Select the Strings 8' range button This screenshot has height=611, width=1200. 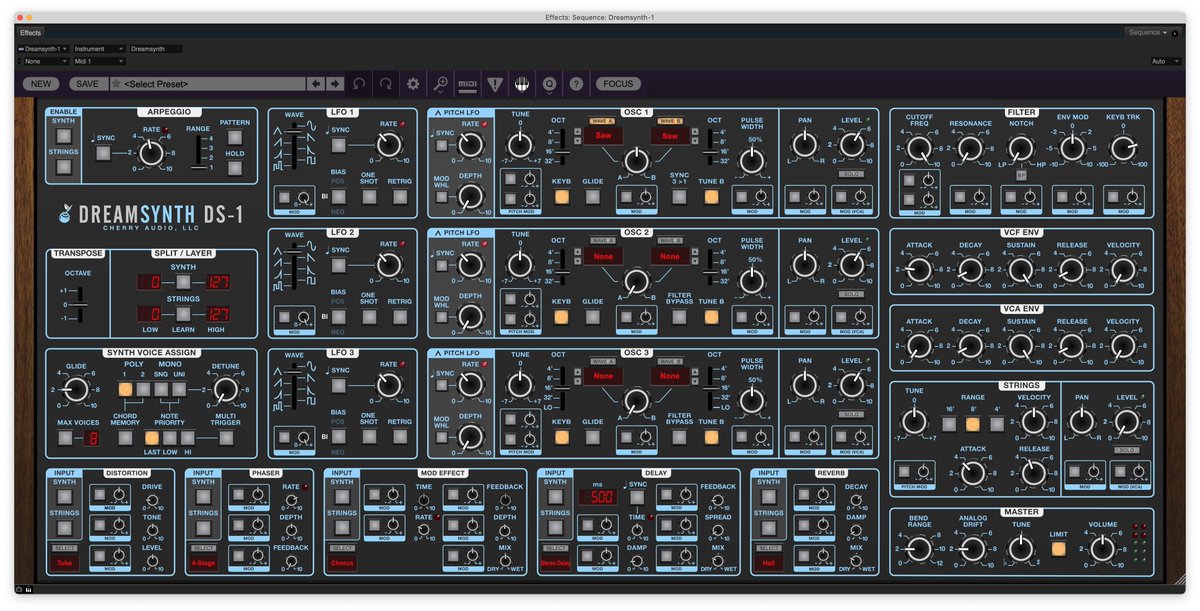pos(972,424)
